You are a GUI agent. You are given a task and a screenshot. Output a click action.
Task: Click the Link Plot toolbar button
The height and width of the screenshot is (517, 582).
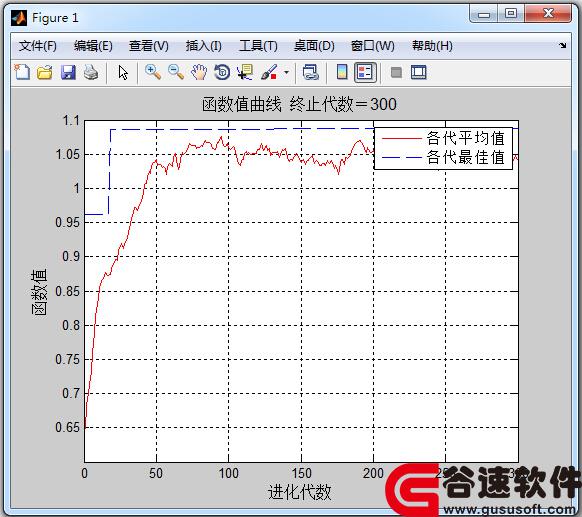pos(311,72)
